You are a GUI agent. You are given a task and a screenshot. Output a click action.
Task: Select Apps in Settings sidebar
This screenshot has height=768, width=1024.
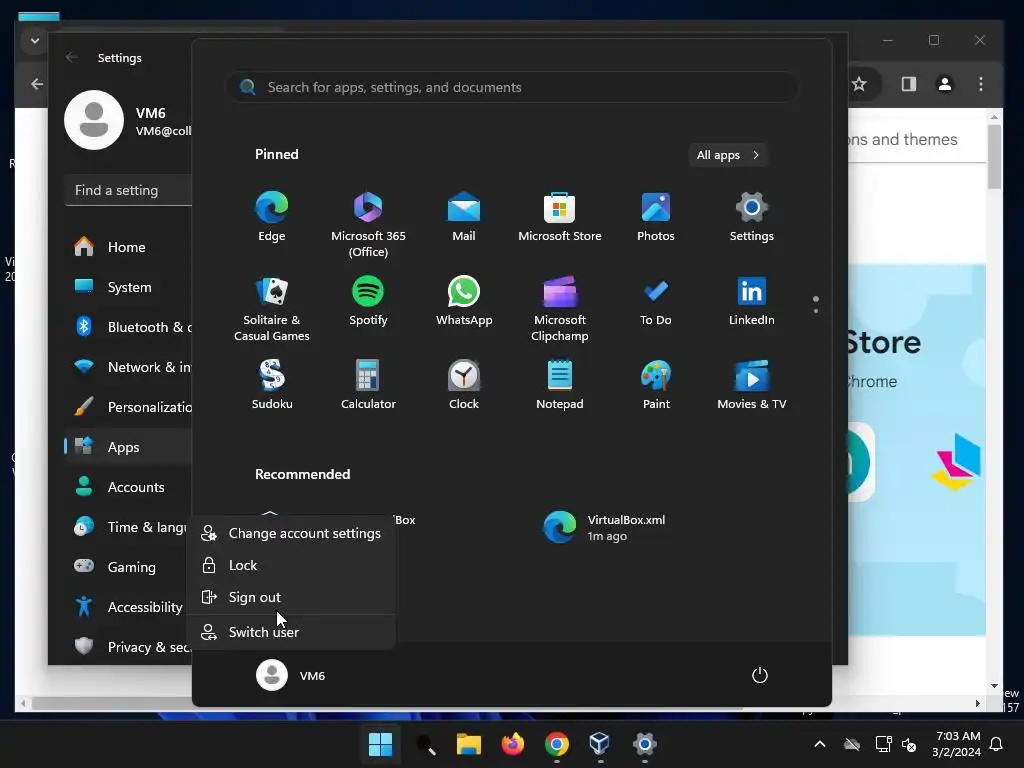pyautogui.click(x=129, y=447)
